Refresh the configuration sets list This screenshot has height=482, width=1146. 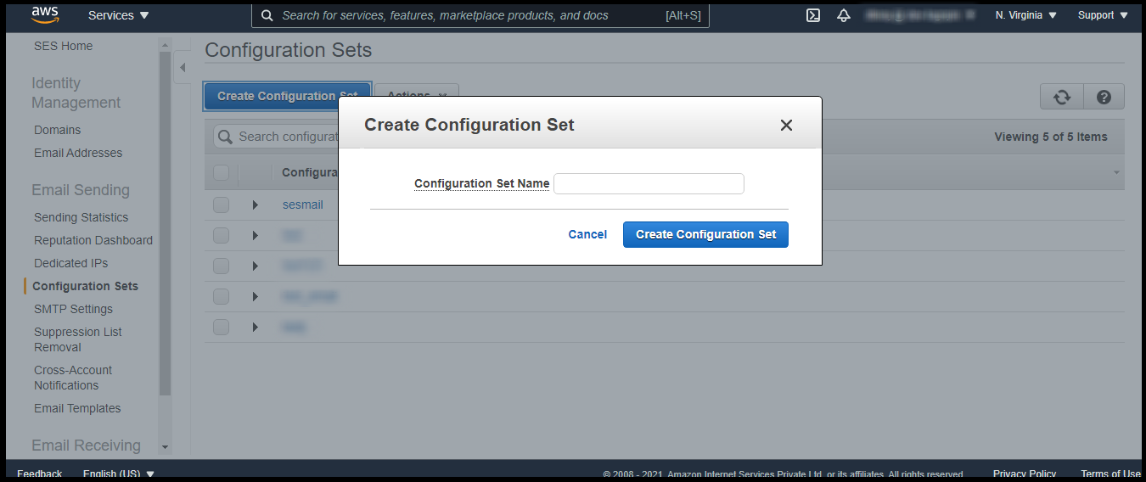click(x=1062, y=97)
